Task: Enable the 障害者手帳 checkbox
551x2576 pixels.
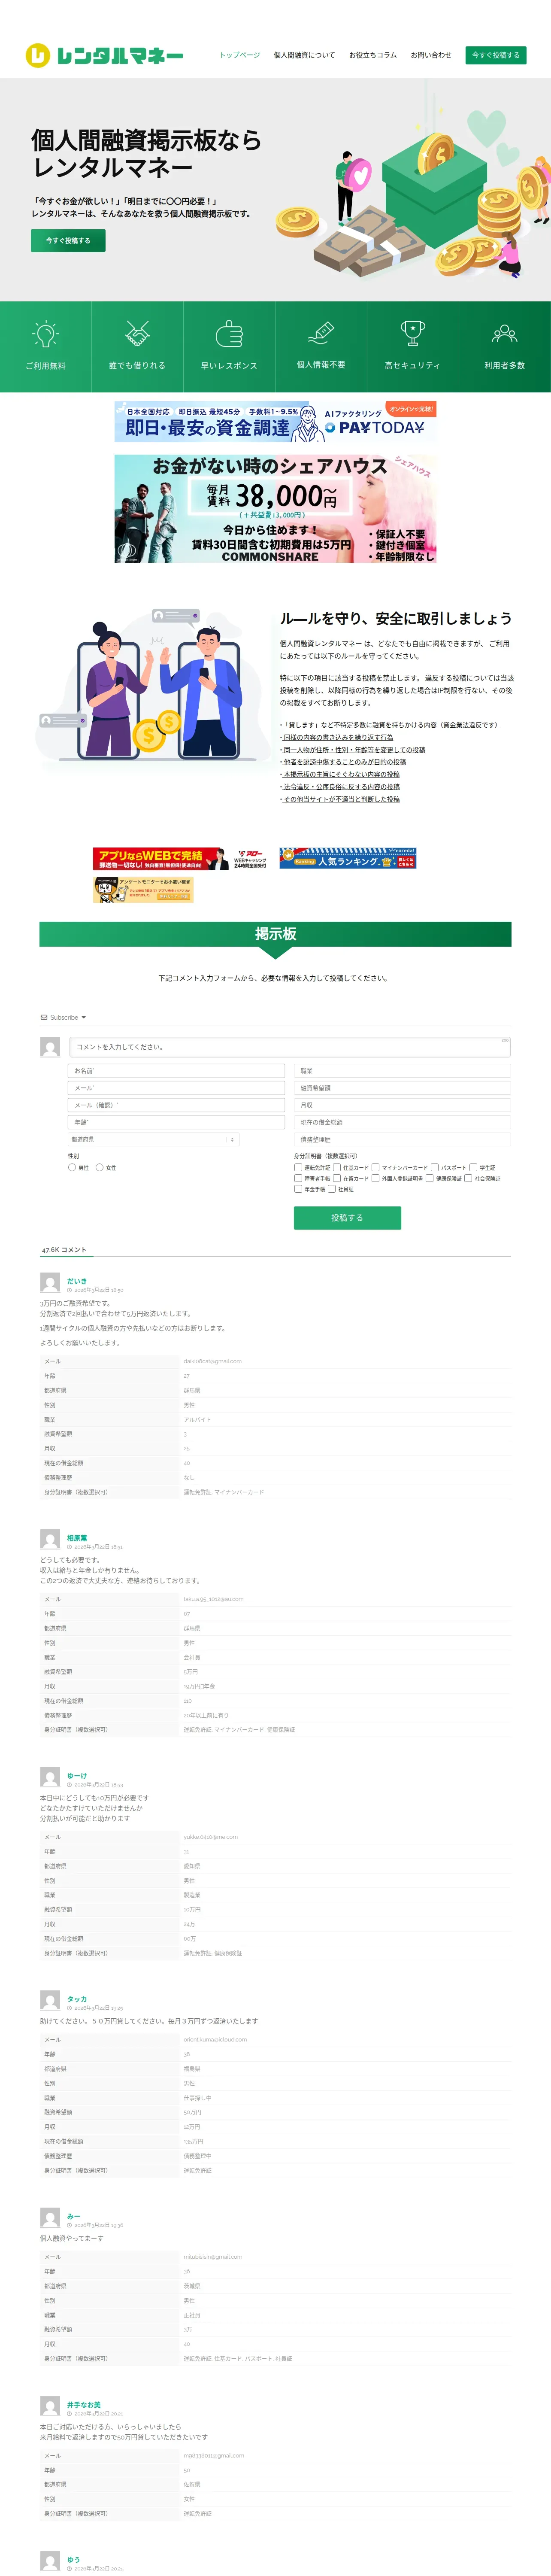Action: (298, 1178)
